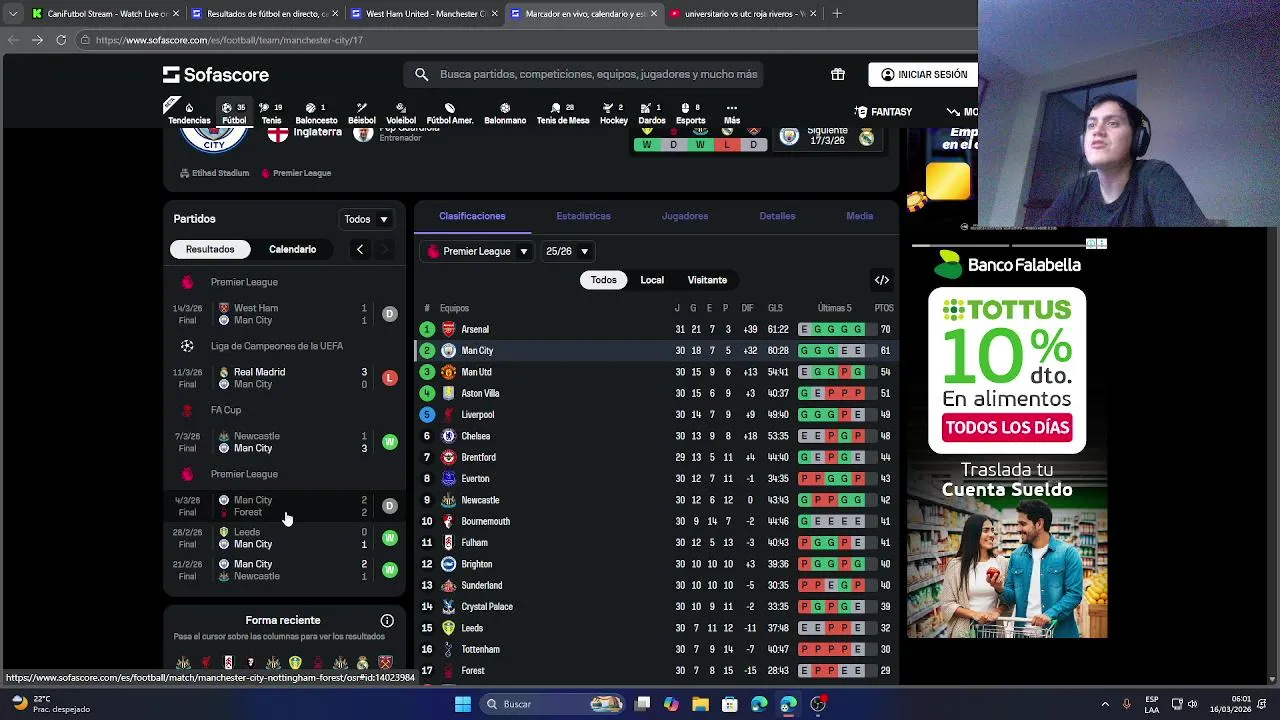Screen dimensions: 1280x720
Task: Switch to the Jugadores tab
Action: click(x=685, y=216)
